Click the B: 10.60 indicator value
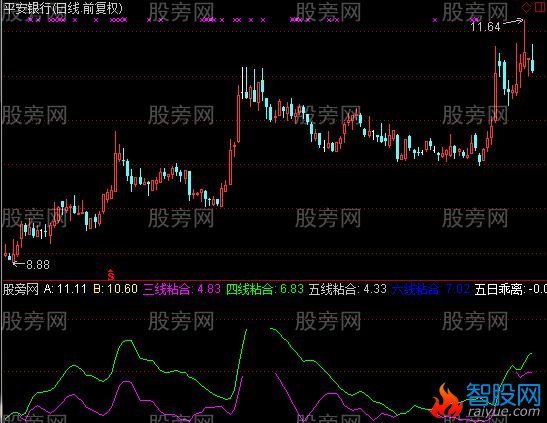The height and width of the screenshot is (423, 547). click(x=115, y=289)
